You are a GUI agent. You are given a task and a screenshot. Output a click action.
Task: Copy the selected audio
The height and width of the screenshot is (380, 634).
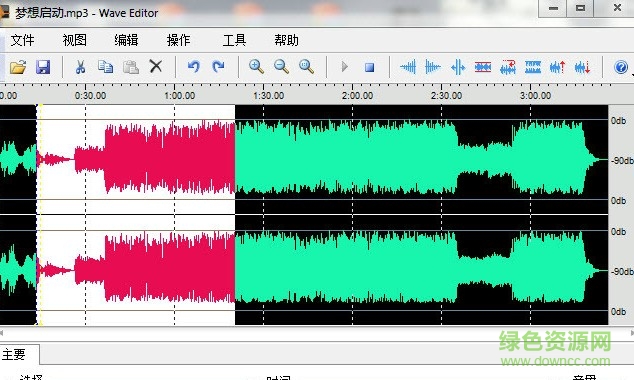pyautogui.click(x=106, y=67)
